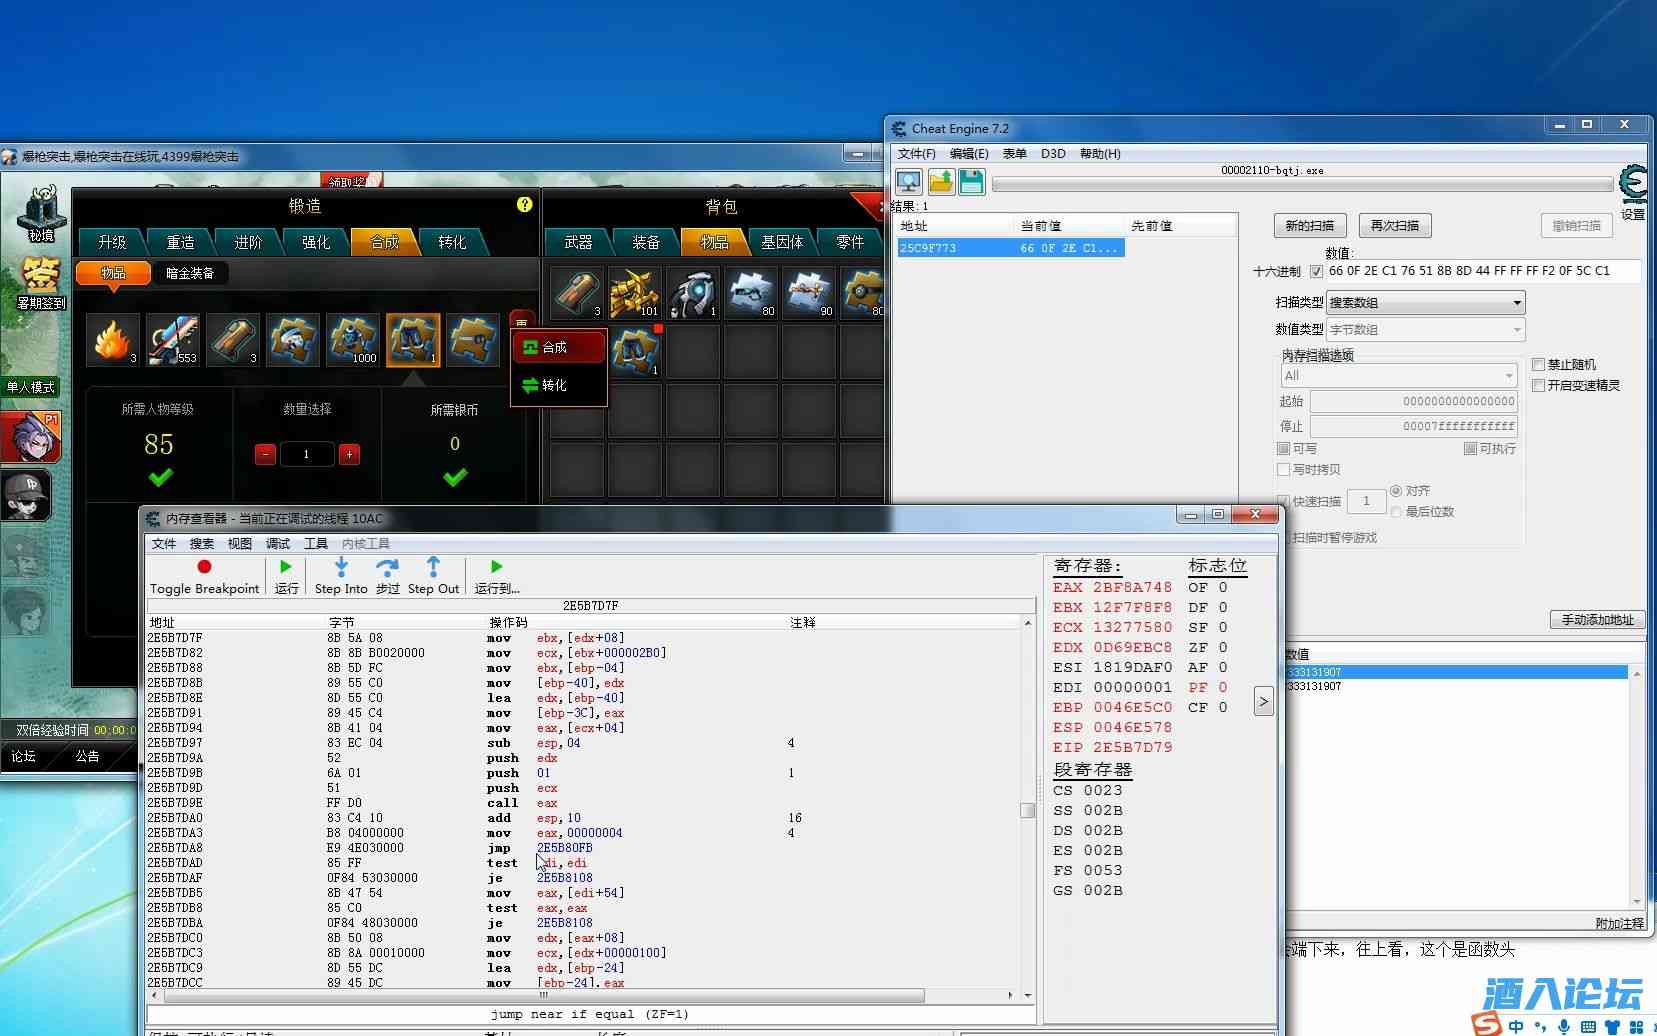Click the open file folder icon
The height and width of the screenshot is (1036, 1657).
tap(940, 182)
